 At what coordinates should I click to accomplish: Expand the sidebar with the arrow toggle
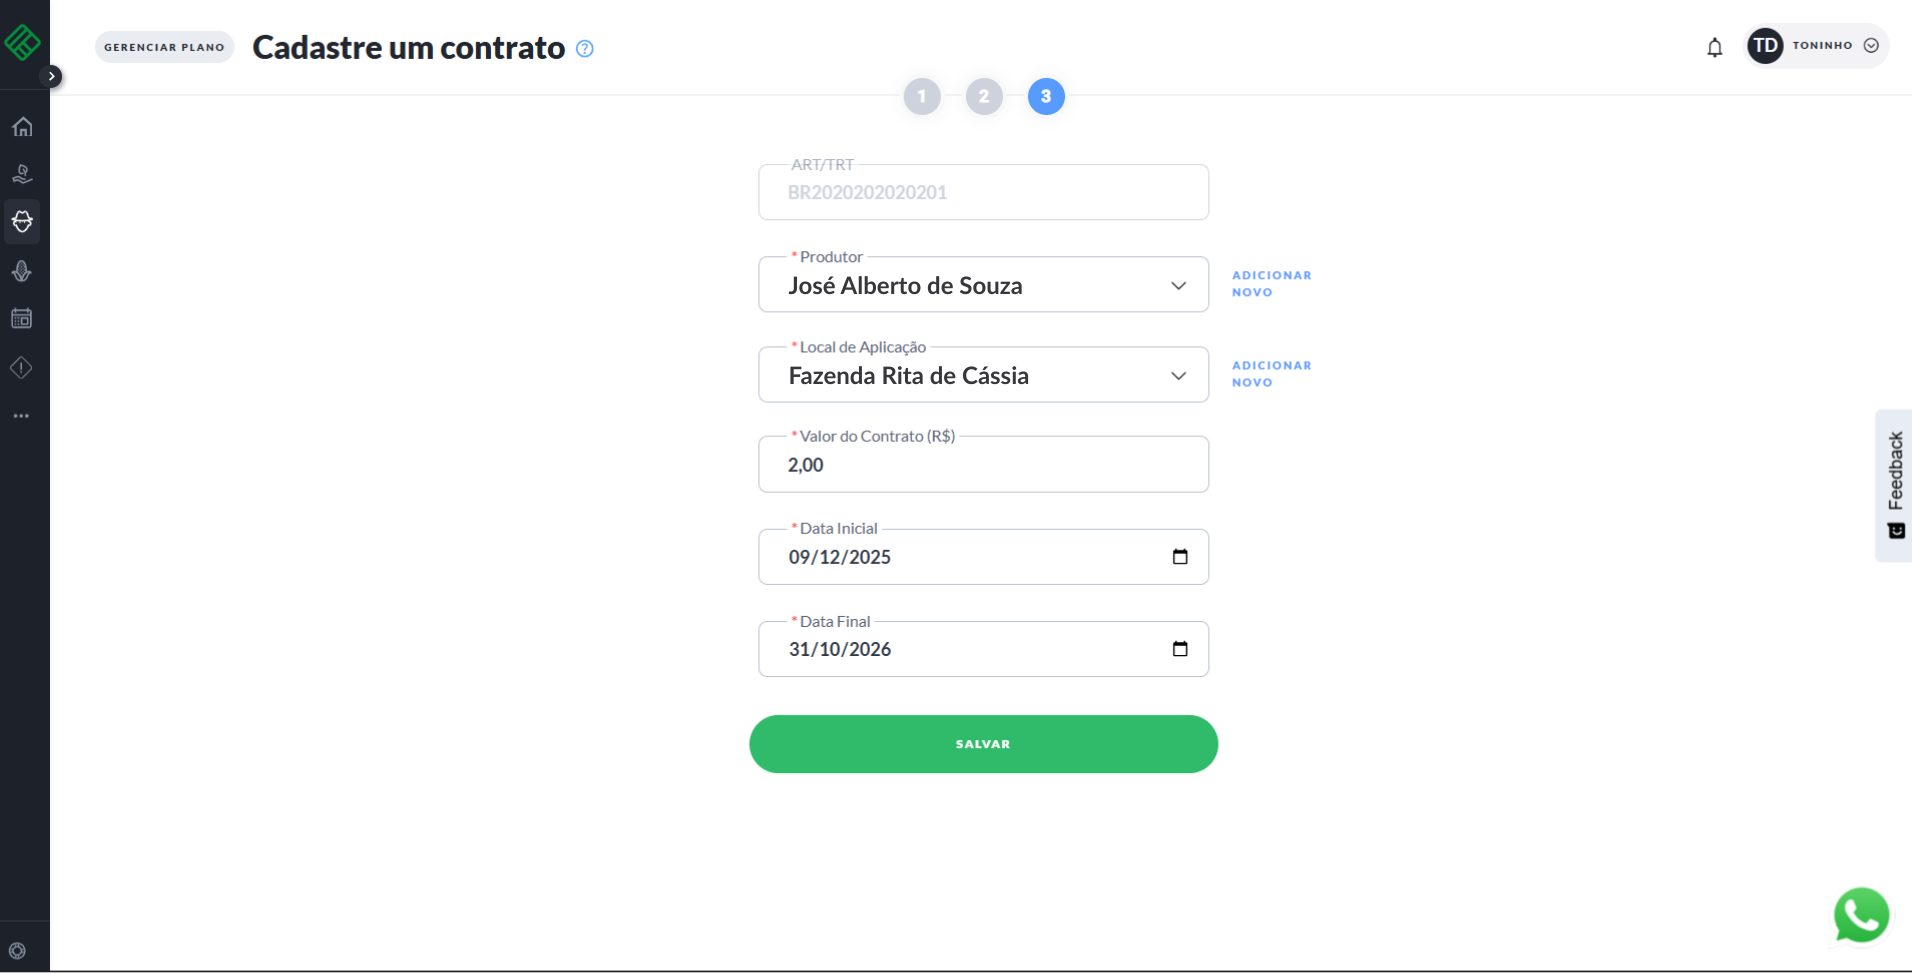pos(52,76)
